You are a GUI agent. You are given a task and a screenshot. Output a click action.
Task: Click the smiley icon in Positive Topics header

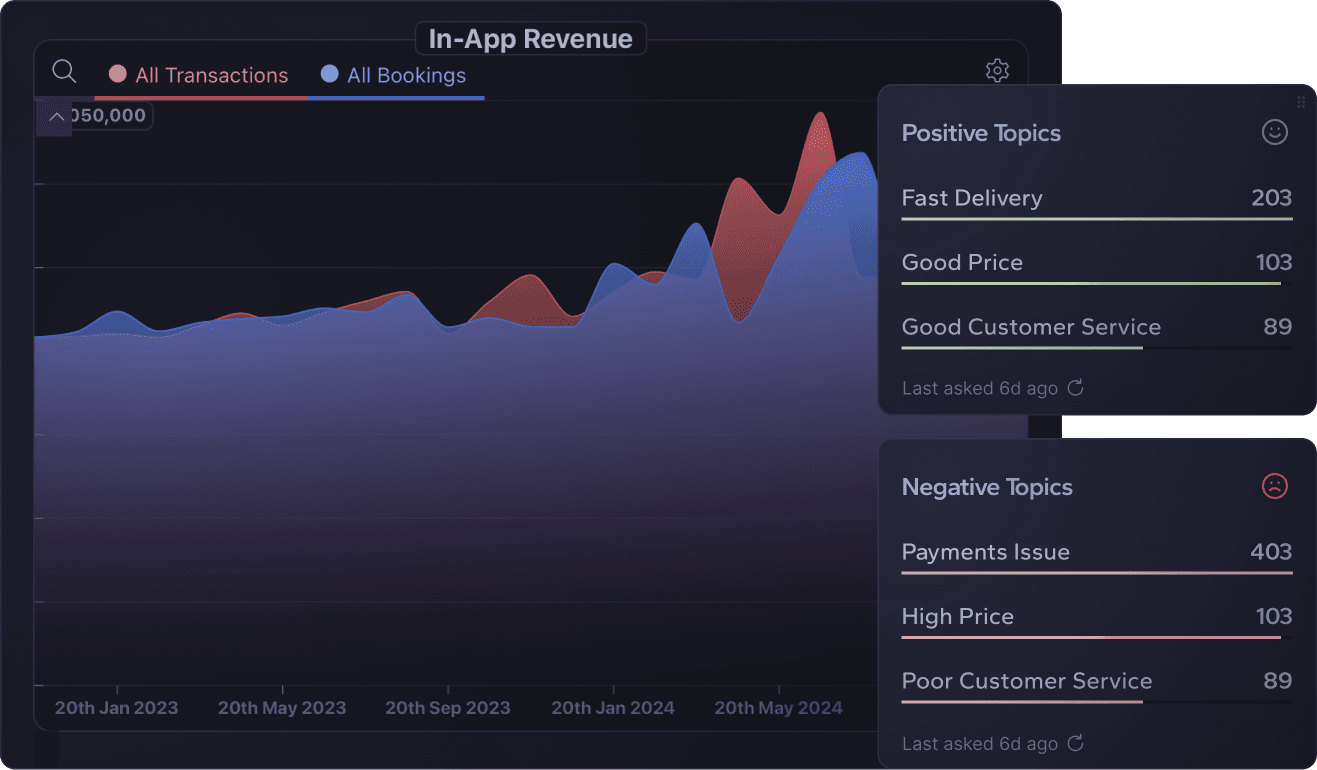[x=1275, y=132]
